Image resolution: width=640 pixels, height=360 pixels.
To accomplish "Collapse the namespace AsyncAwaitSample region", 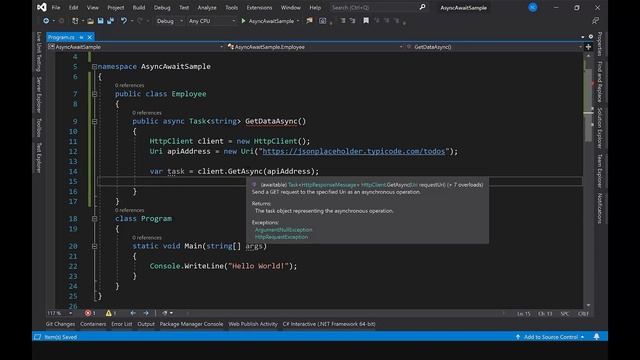I will [x=94, y=67].
